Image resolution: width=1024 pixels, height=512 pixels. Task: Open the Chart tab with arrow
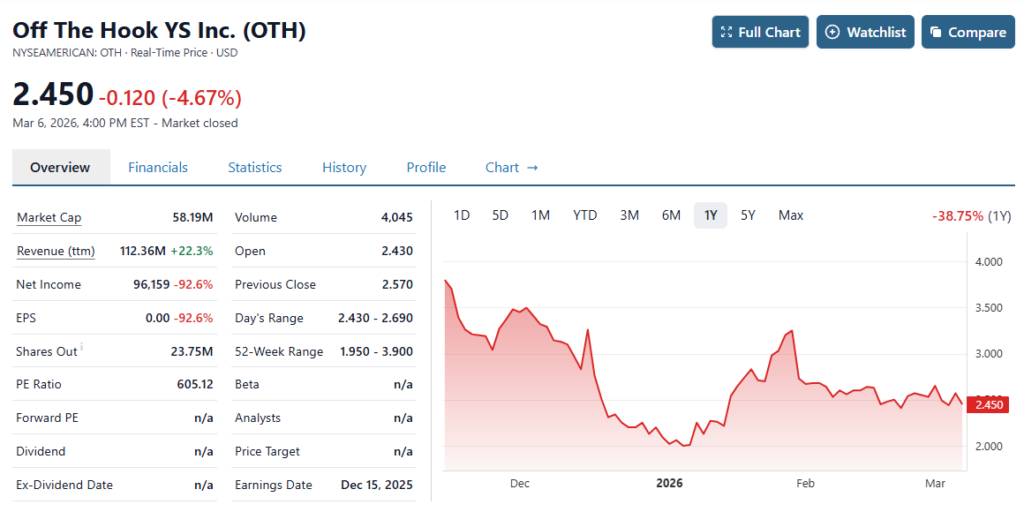click(511, 167)
